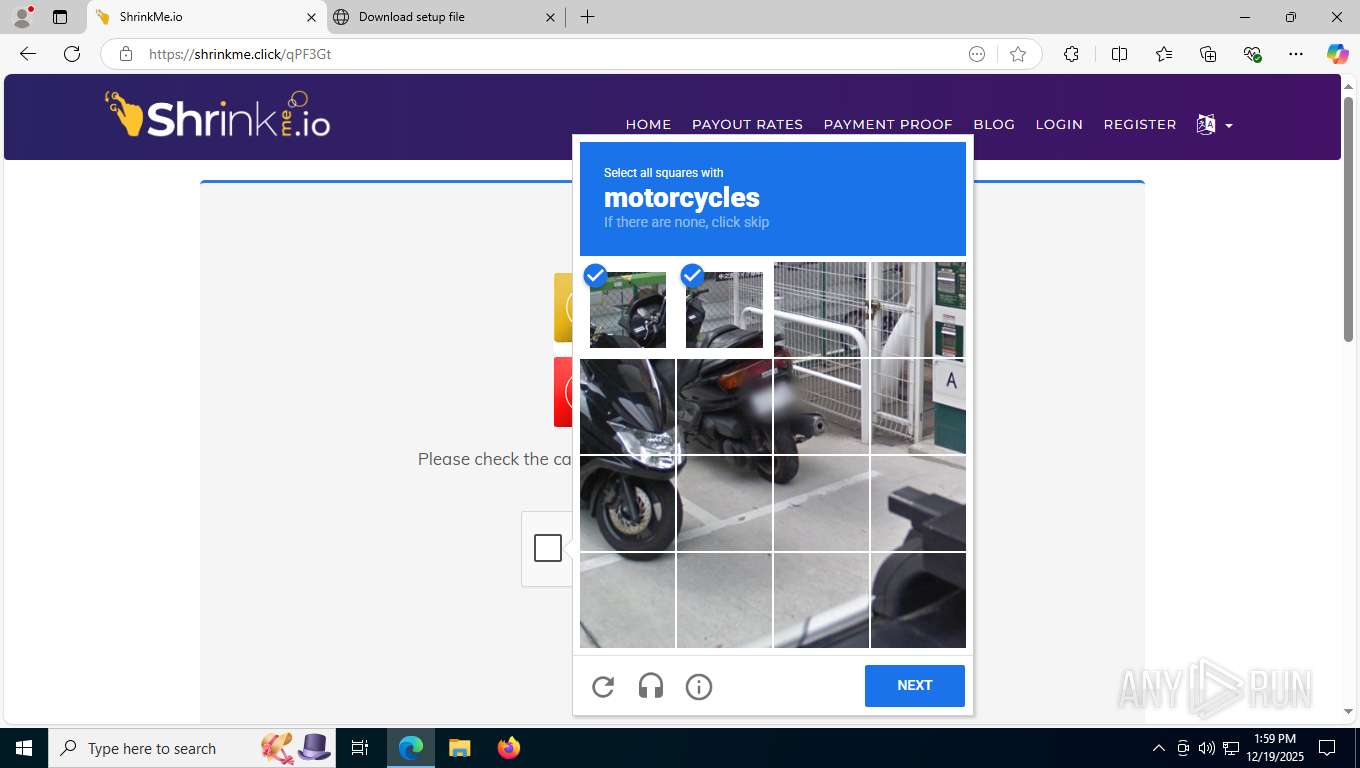
Task: Open Edge from the taskbar
Action: pos(411,748)
